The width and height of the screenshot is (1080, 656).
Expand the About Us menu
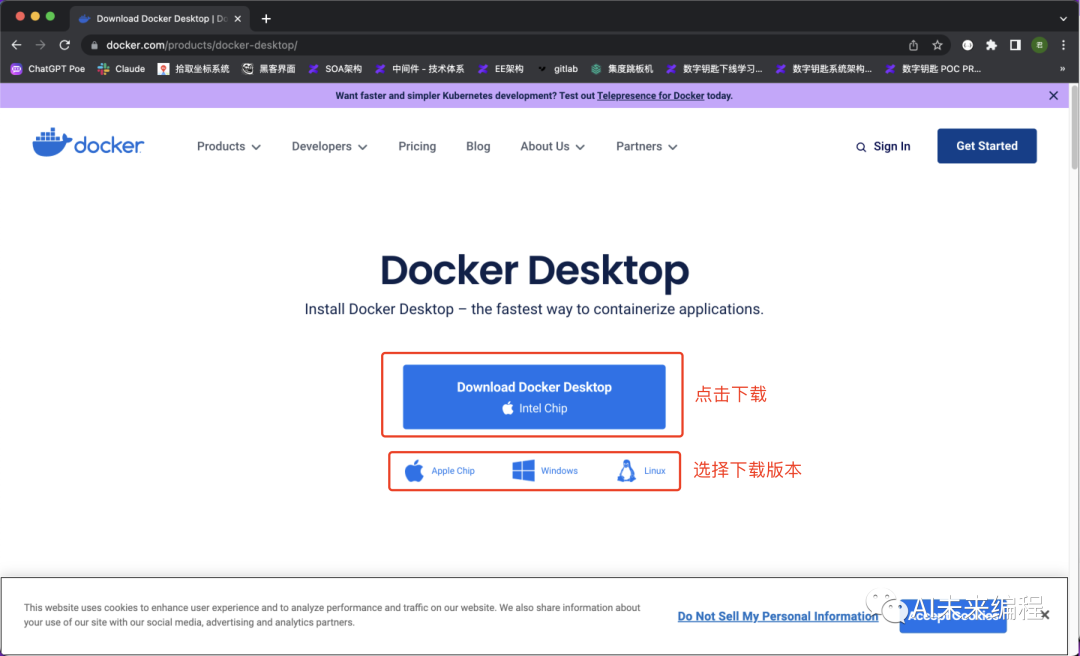(552, 146)
